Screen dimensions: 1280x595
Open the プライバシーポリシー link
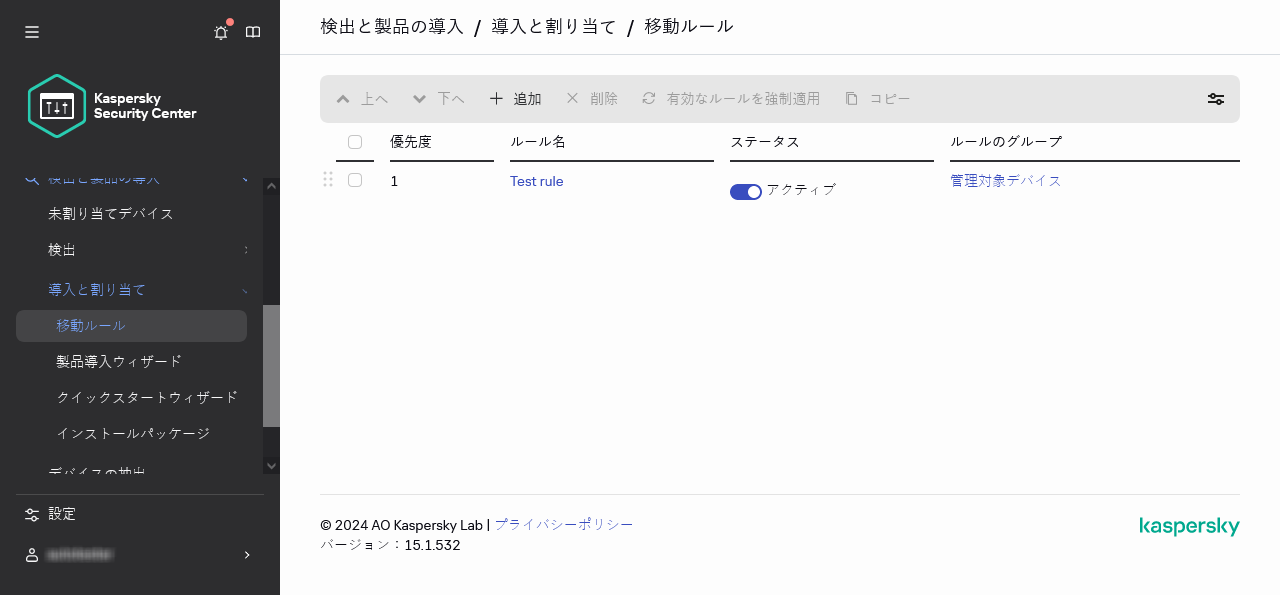click(x=564, y=524)
